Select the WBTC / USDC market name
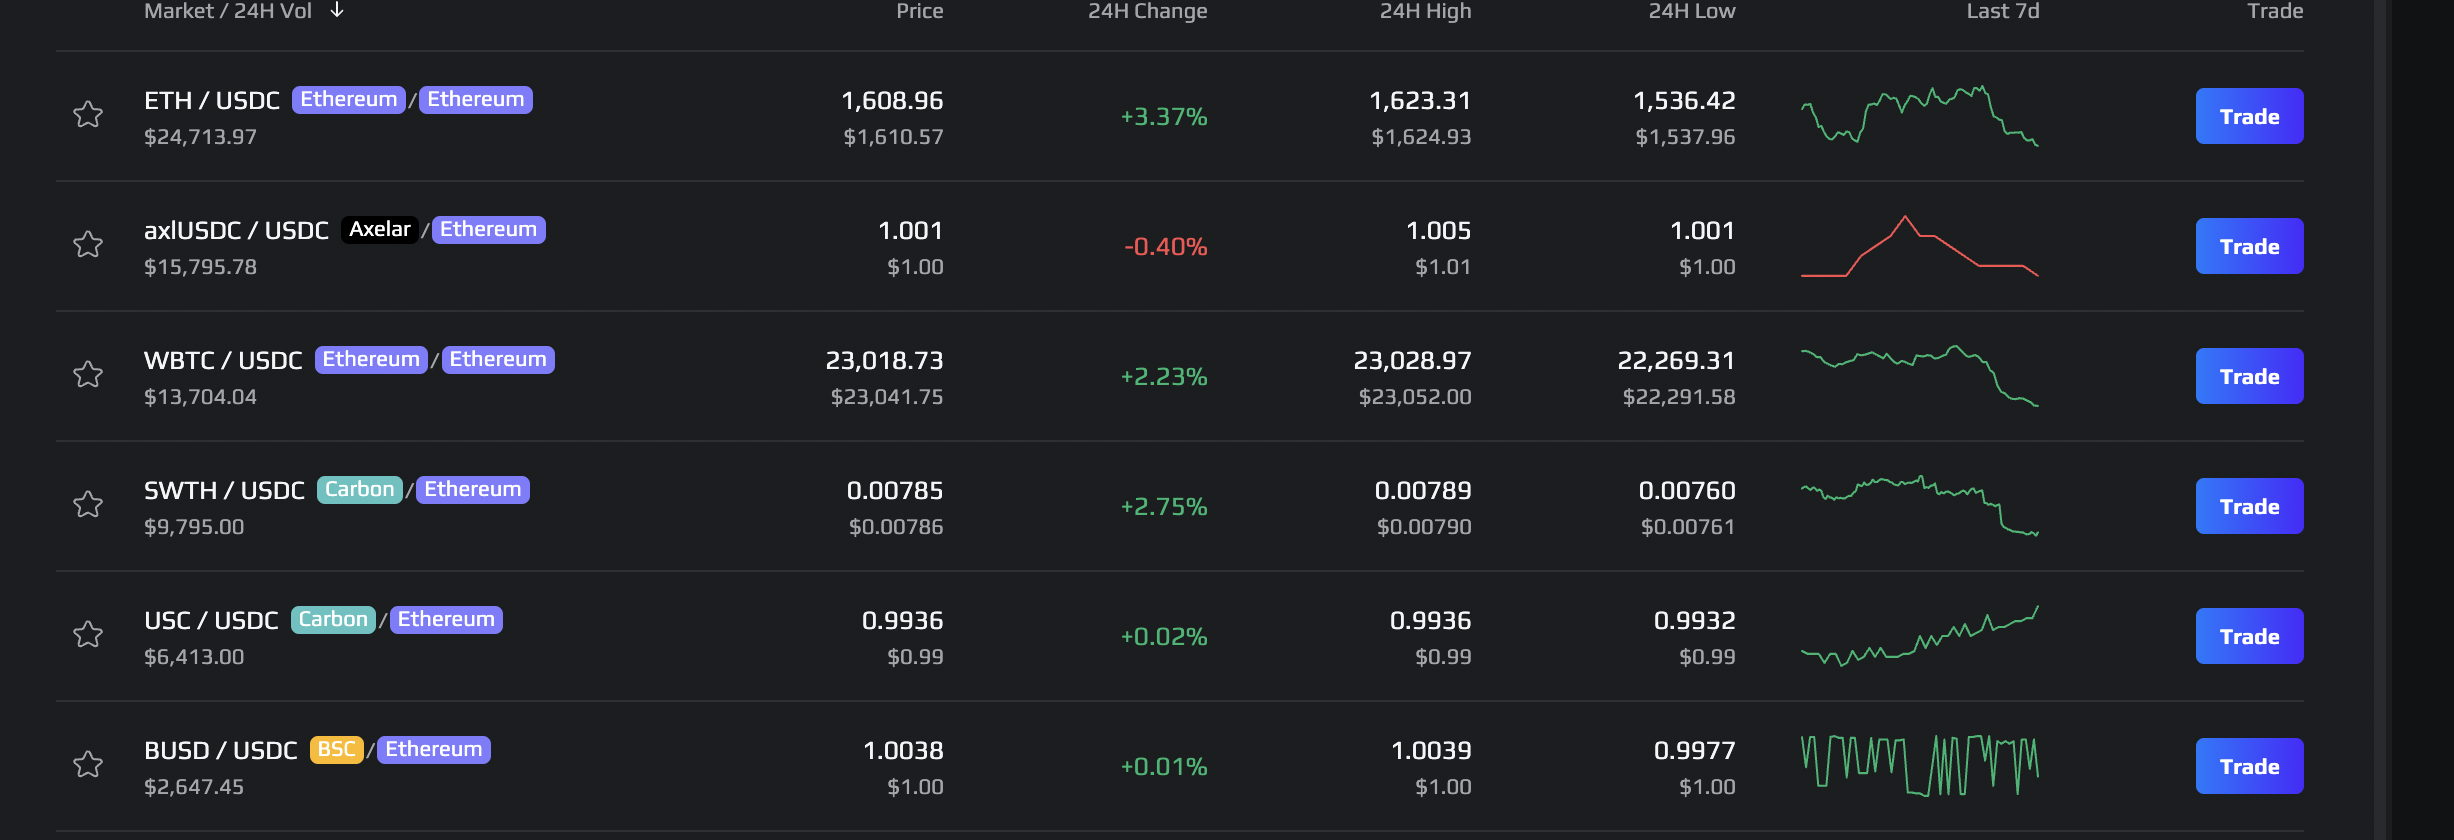This screenshot has width=2454, height=840. tap(223, 361)
